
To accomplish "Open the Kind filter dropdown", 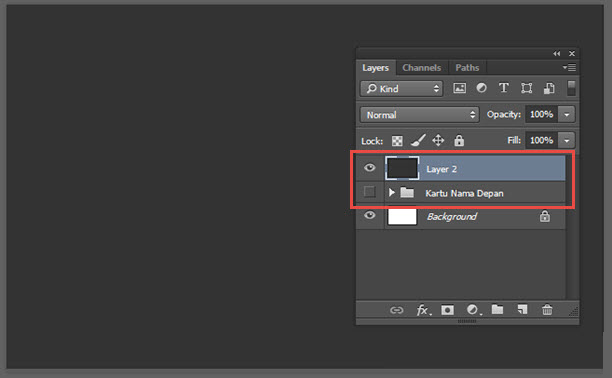I will point(402,89).
